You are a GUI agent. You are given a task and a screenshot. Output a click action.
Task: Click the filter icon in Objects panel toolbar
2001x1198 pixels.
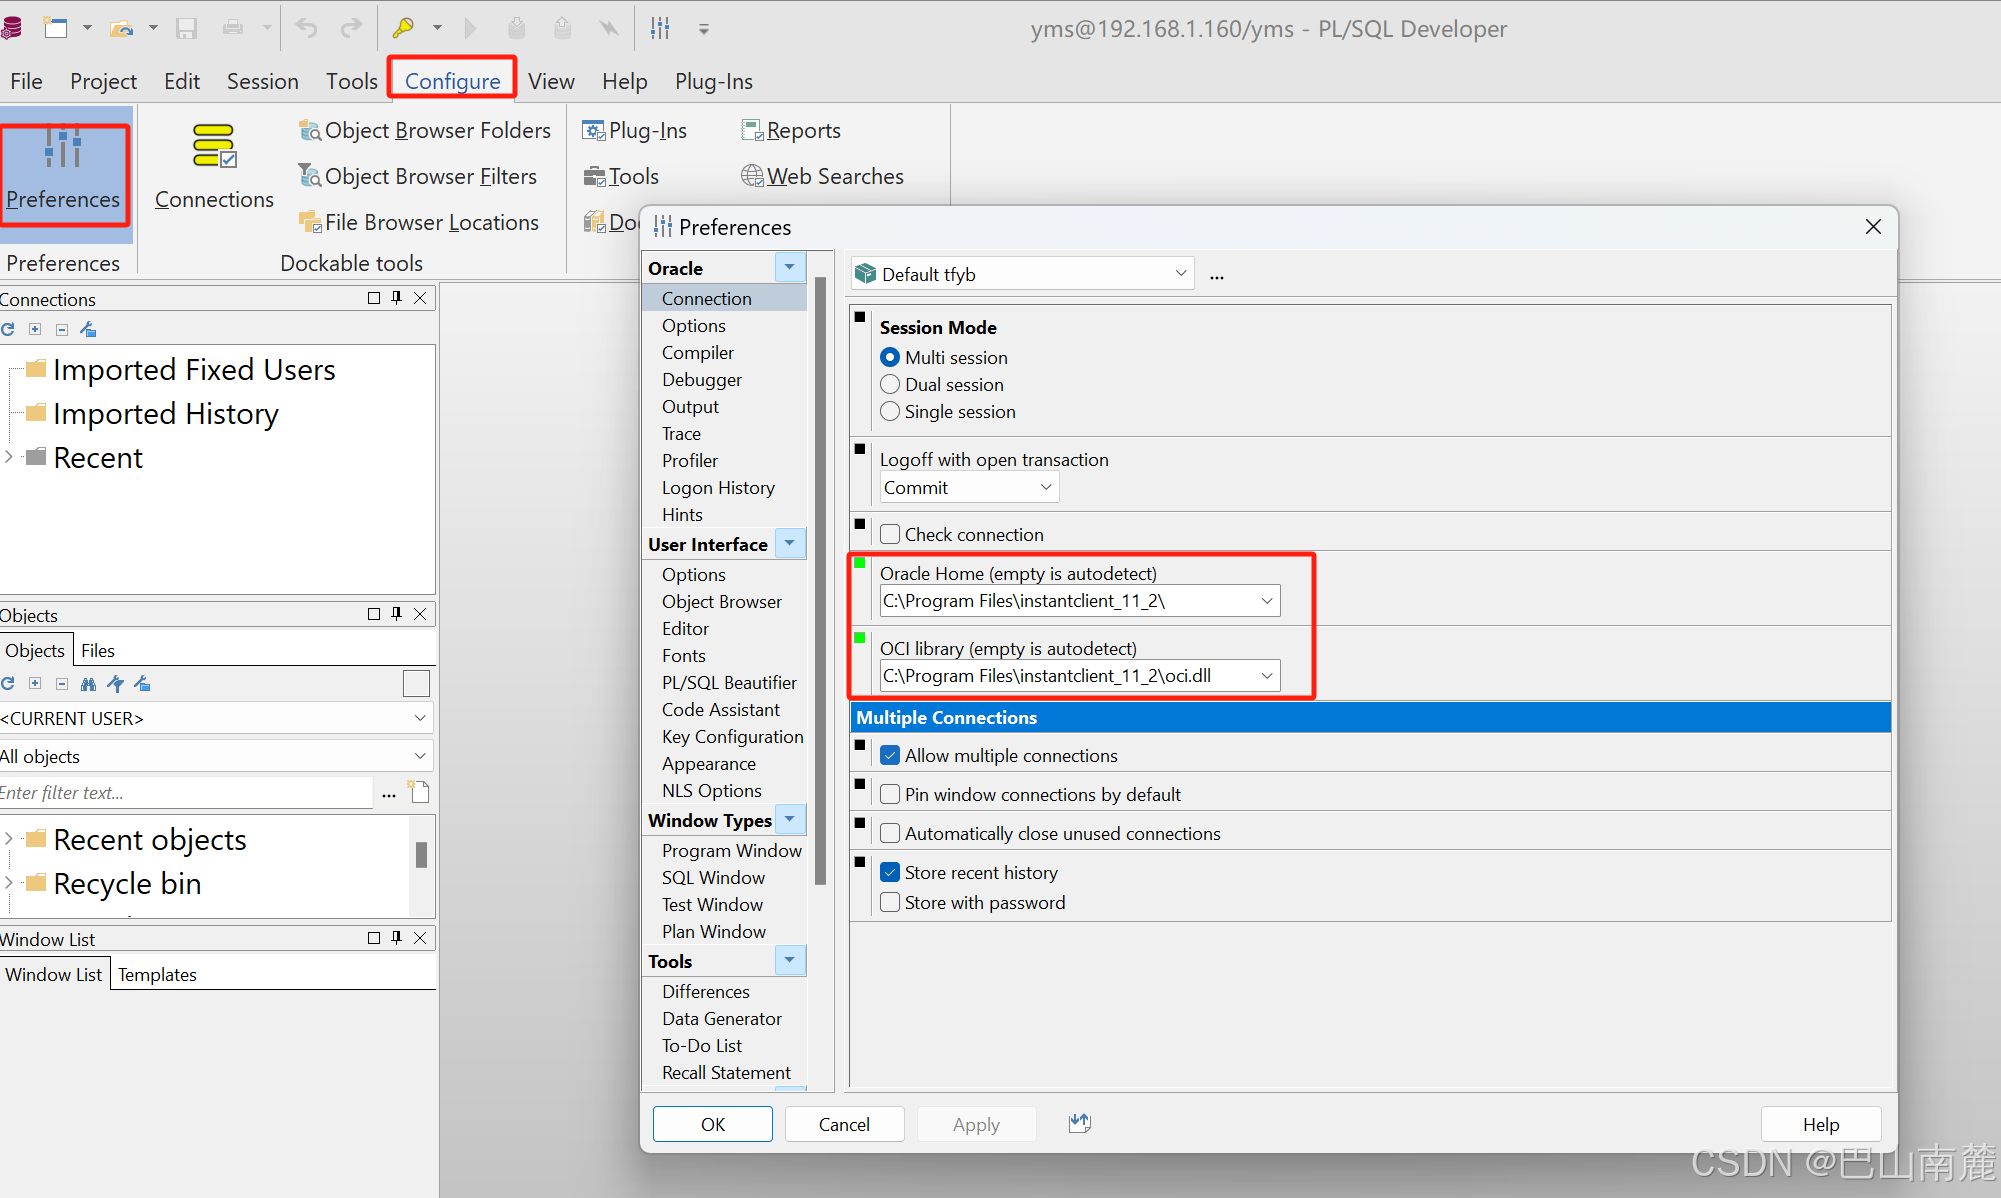[x=115, y=684]
